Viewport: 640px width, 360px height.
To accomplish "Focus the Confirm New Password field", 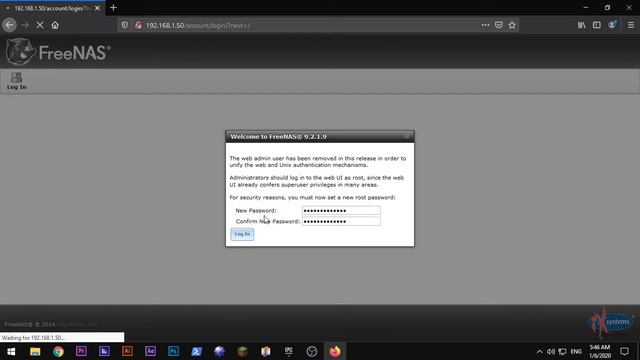I will pyautogui.click(x=341, y=221).
